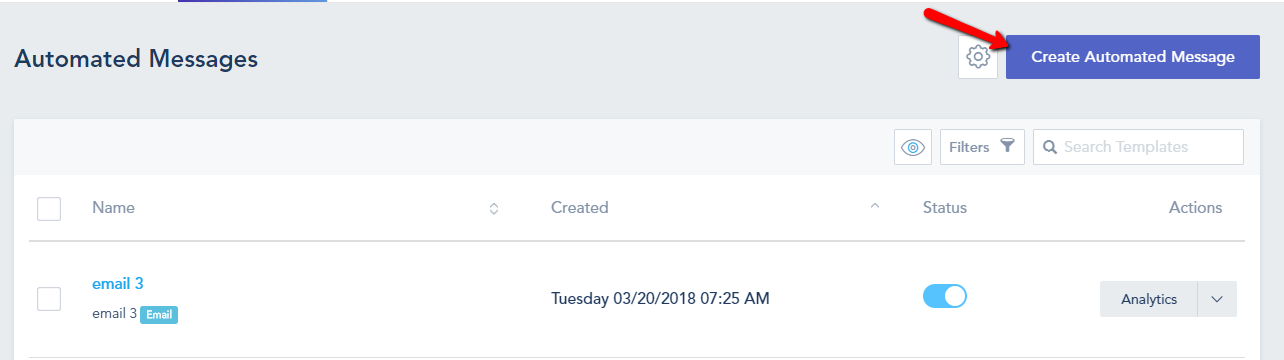The width and height of the screenshot is (1284, 360).
Task: Sort by the Created column header
Action: [x=579, y=208]
